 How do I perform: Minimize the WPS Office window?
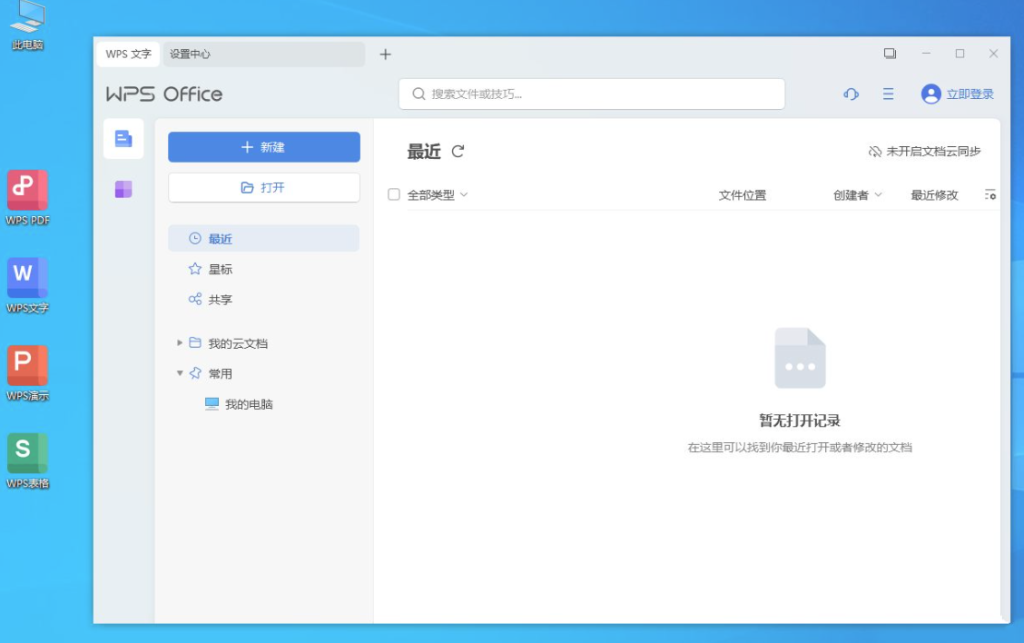tap(926, 54)
